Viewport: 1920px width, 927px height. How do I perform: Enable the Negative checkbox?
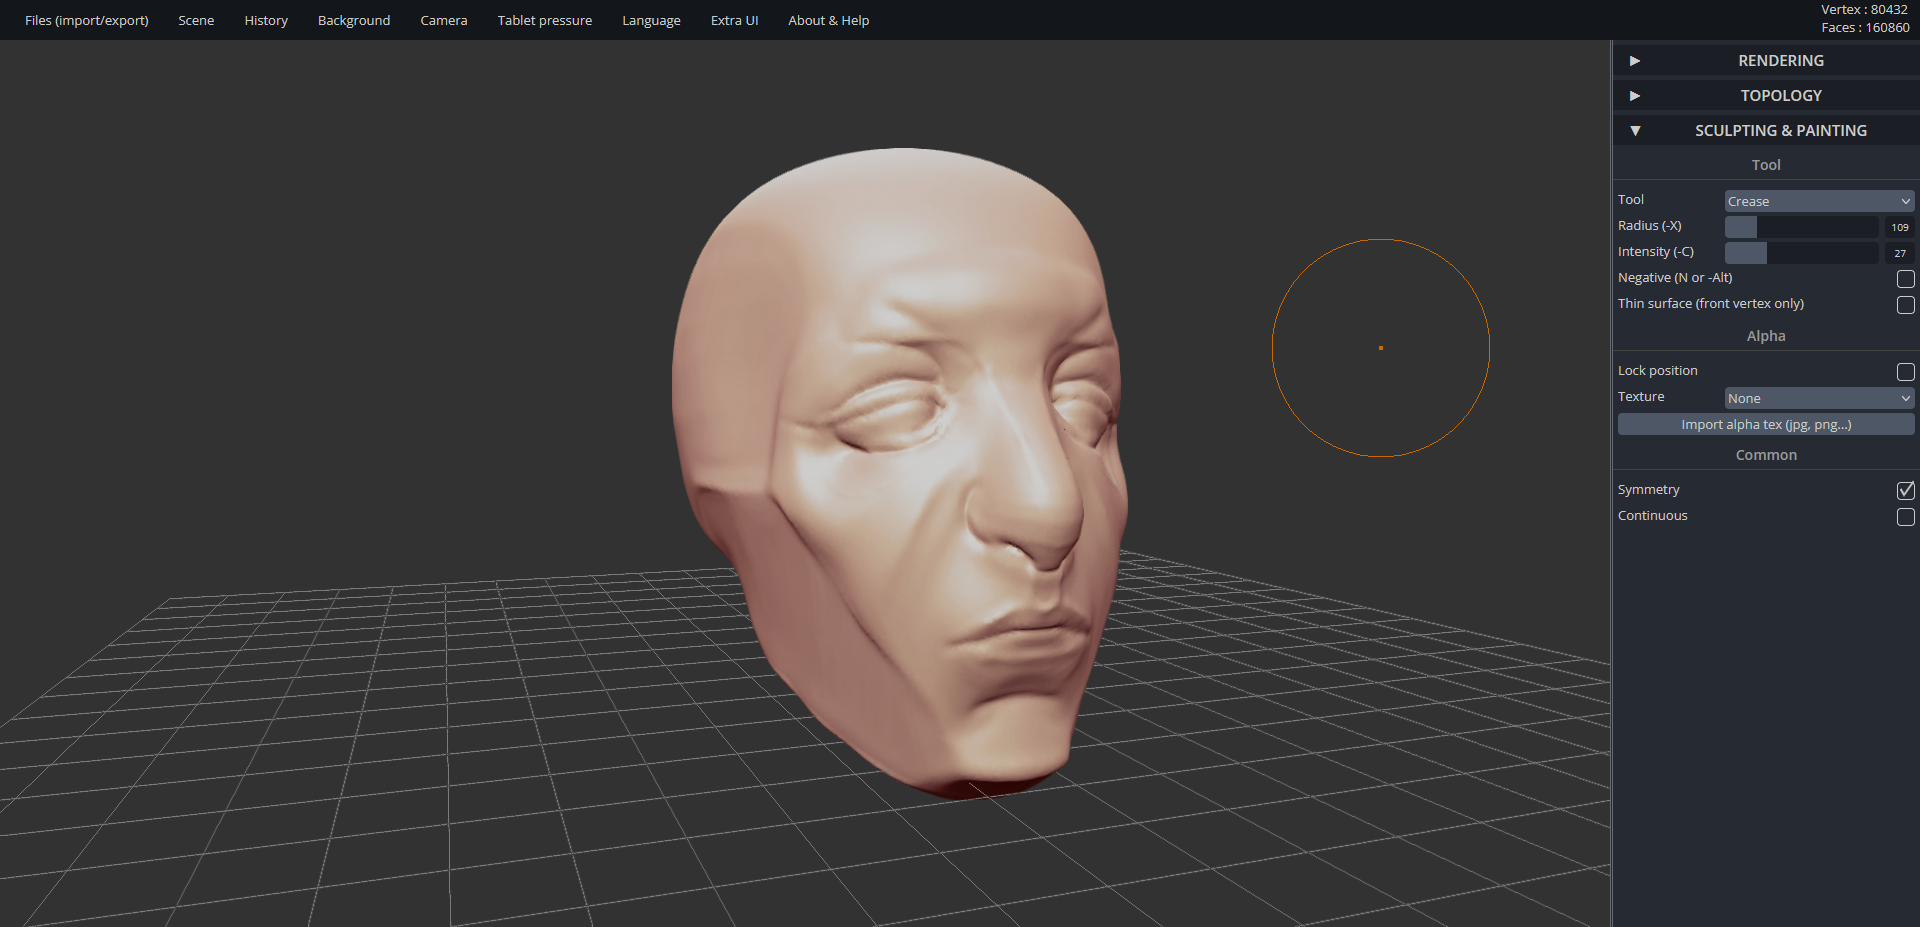pos(1905,279)
